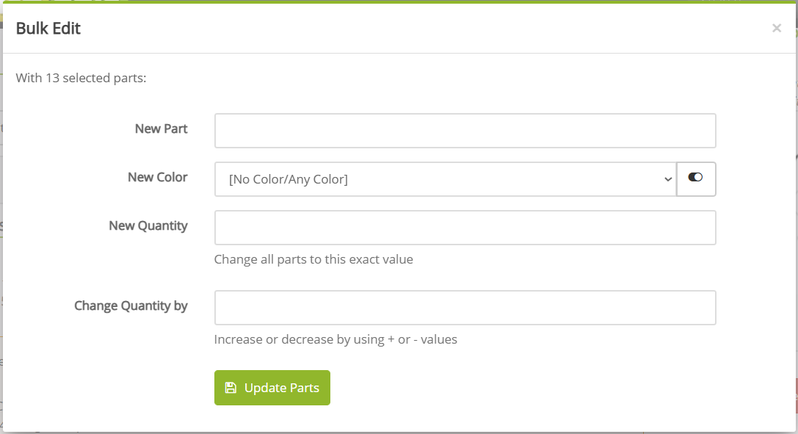Select the [No Color/Any Color] option text
Image resolution: width=798 pixels, height=434 pixels.
(288, 180)
